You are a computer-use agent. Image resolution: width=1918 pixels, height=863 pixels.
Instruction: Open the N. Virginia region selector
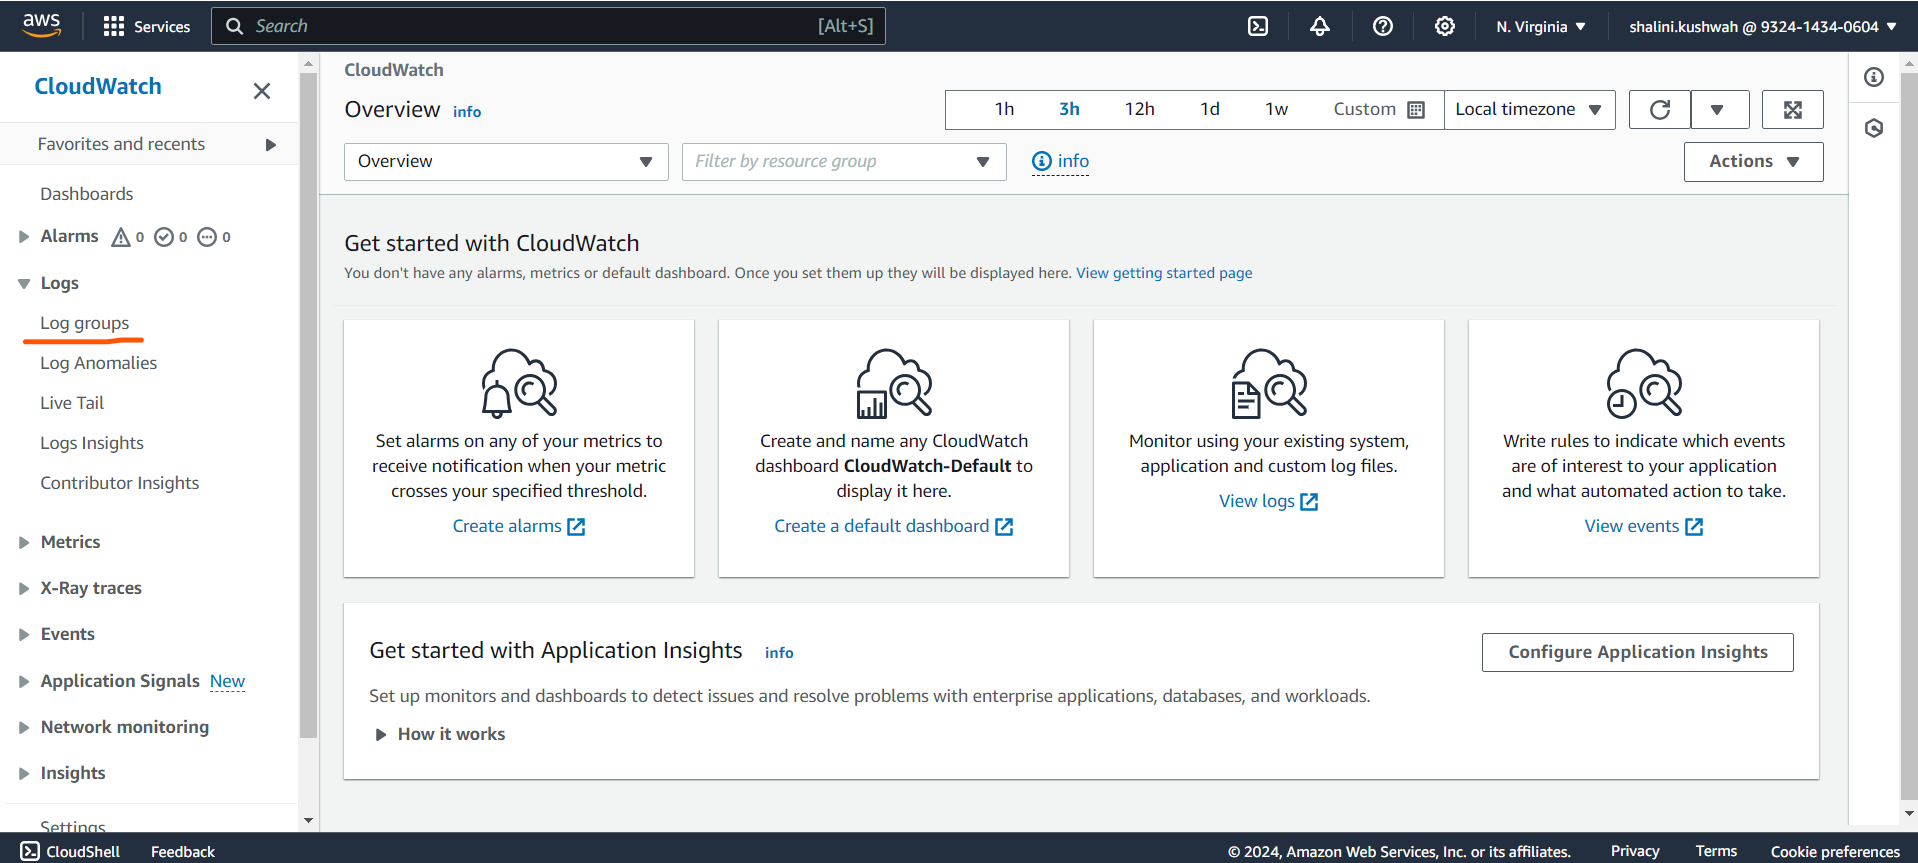1541,27
